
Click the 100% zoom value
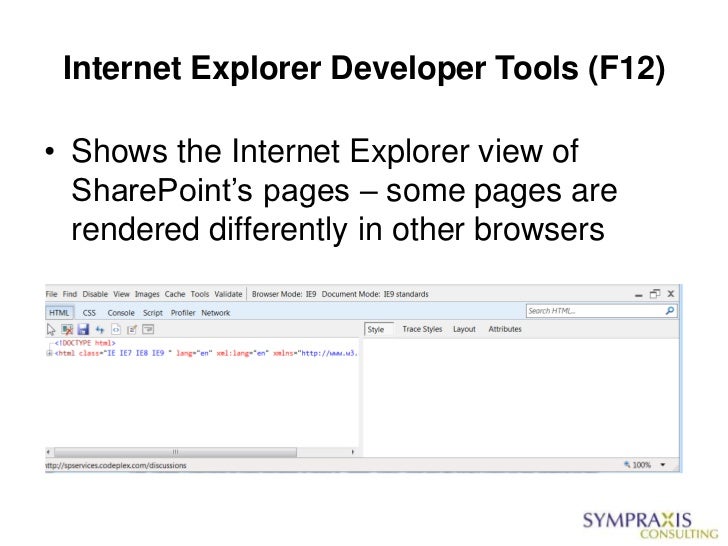[x=642, y=465]
